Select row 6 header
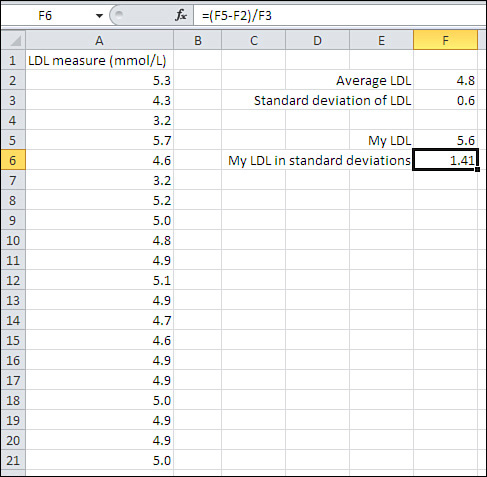 [13, 160]
